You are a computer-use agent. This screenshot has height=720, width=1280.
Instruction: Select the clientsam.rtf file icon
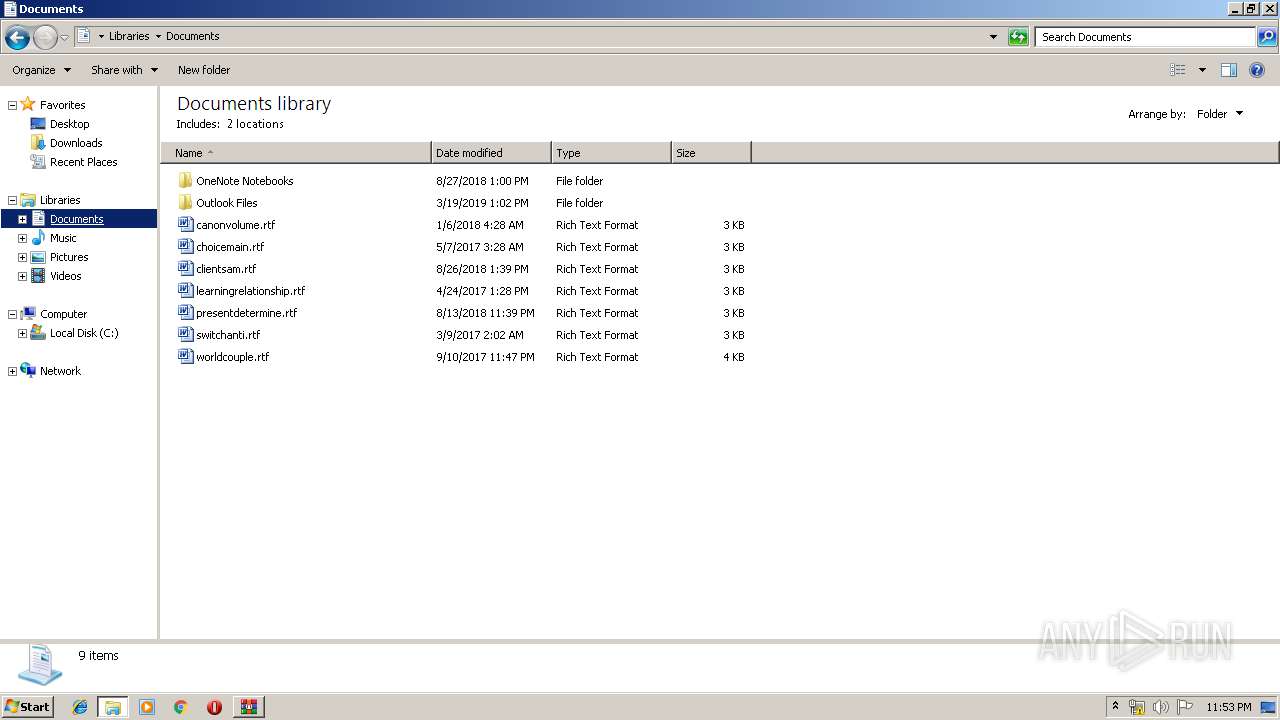click(185, 269)
